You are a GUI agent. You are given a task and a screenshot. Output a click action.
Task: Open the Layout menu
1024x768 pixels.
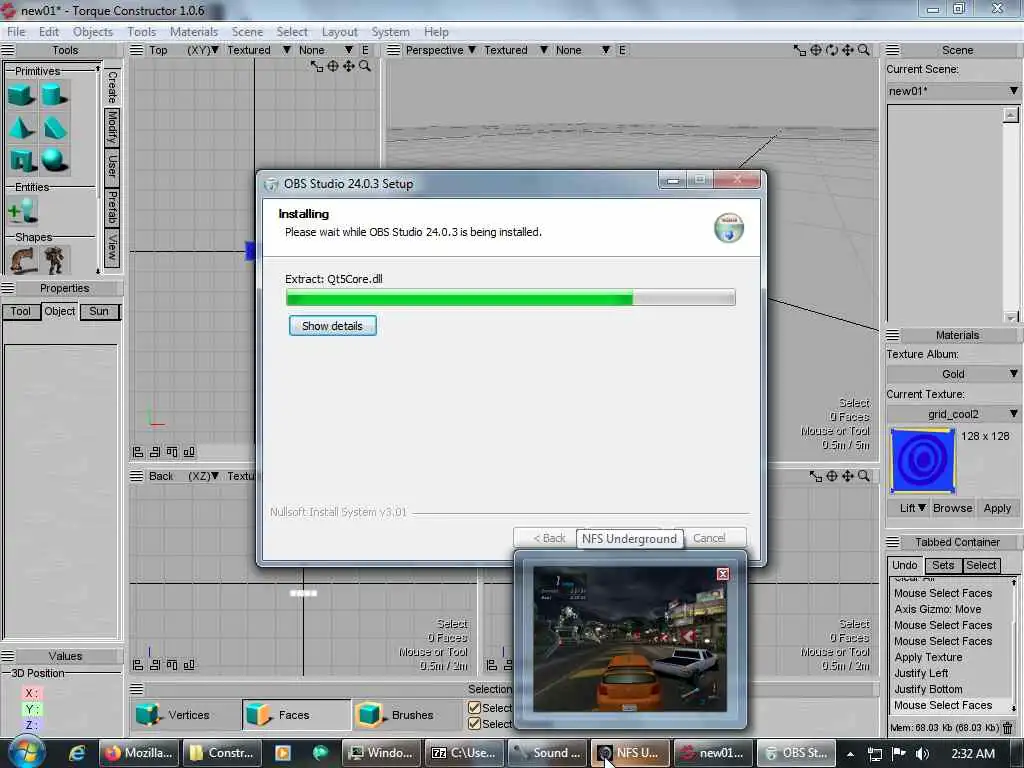[x=340, y=32]
